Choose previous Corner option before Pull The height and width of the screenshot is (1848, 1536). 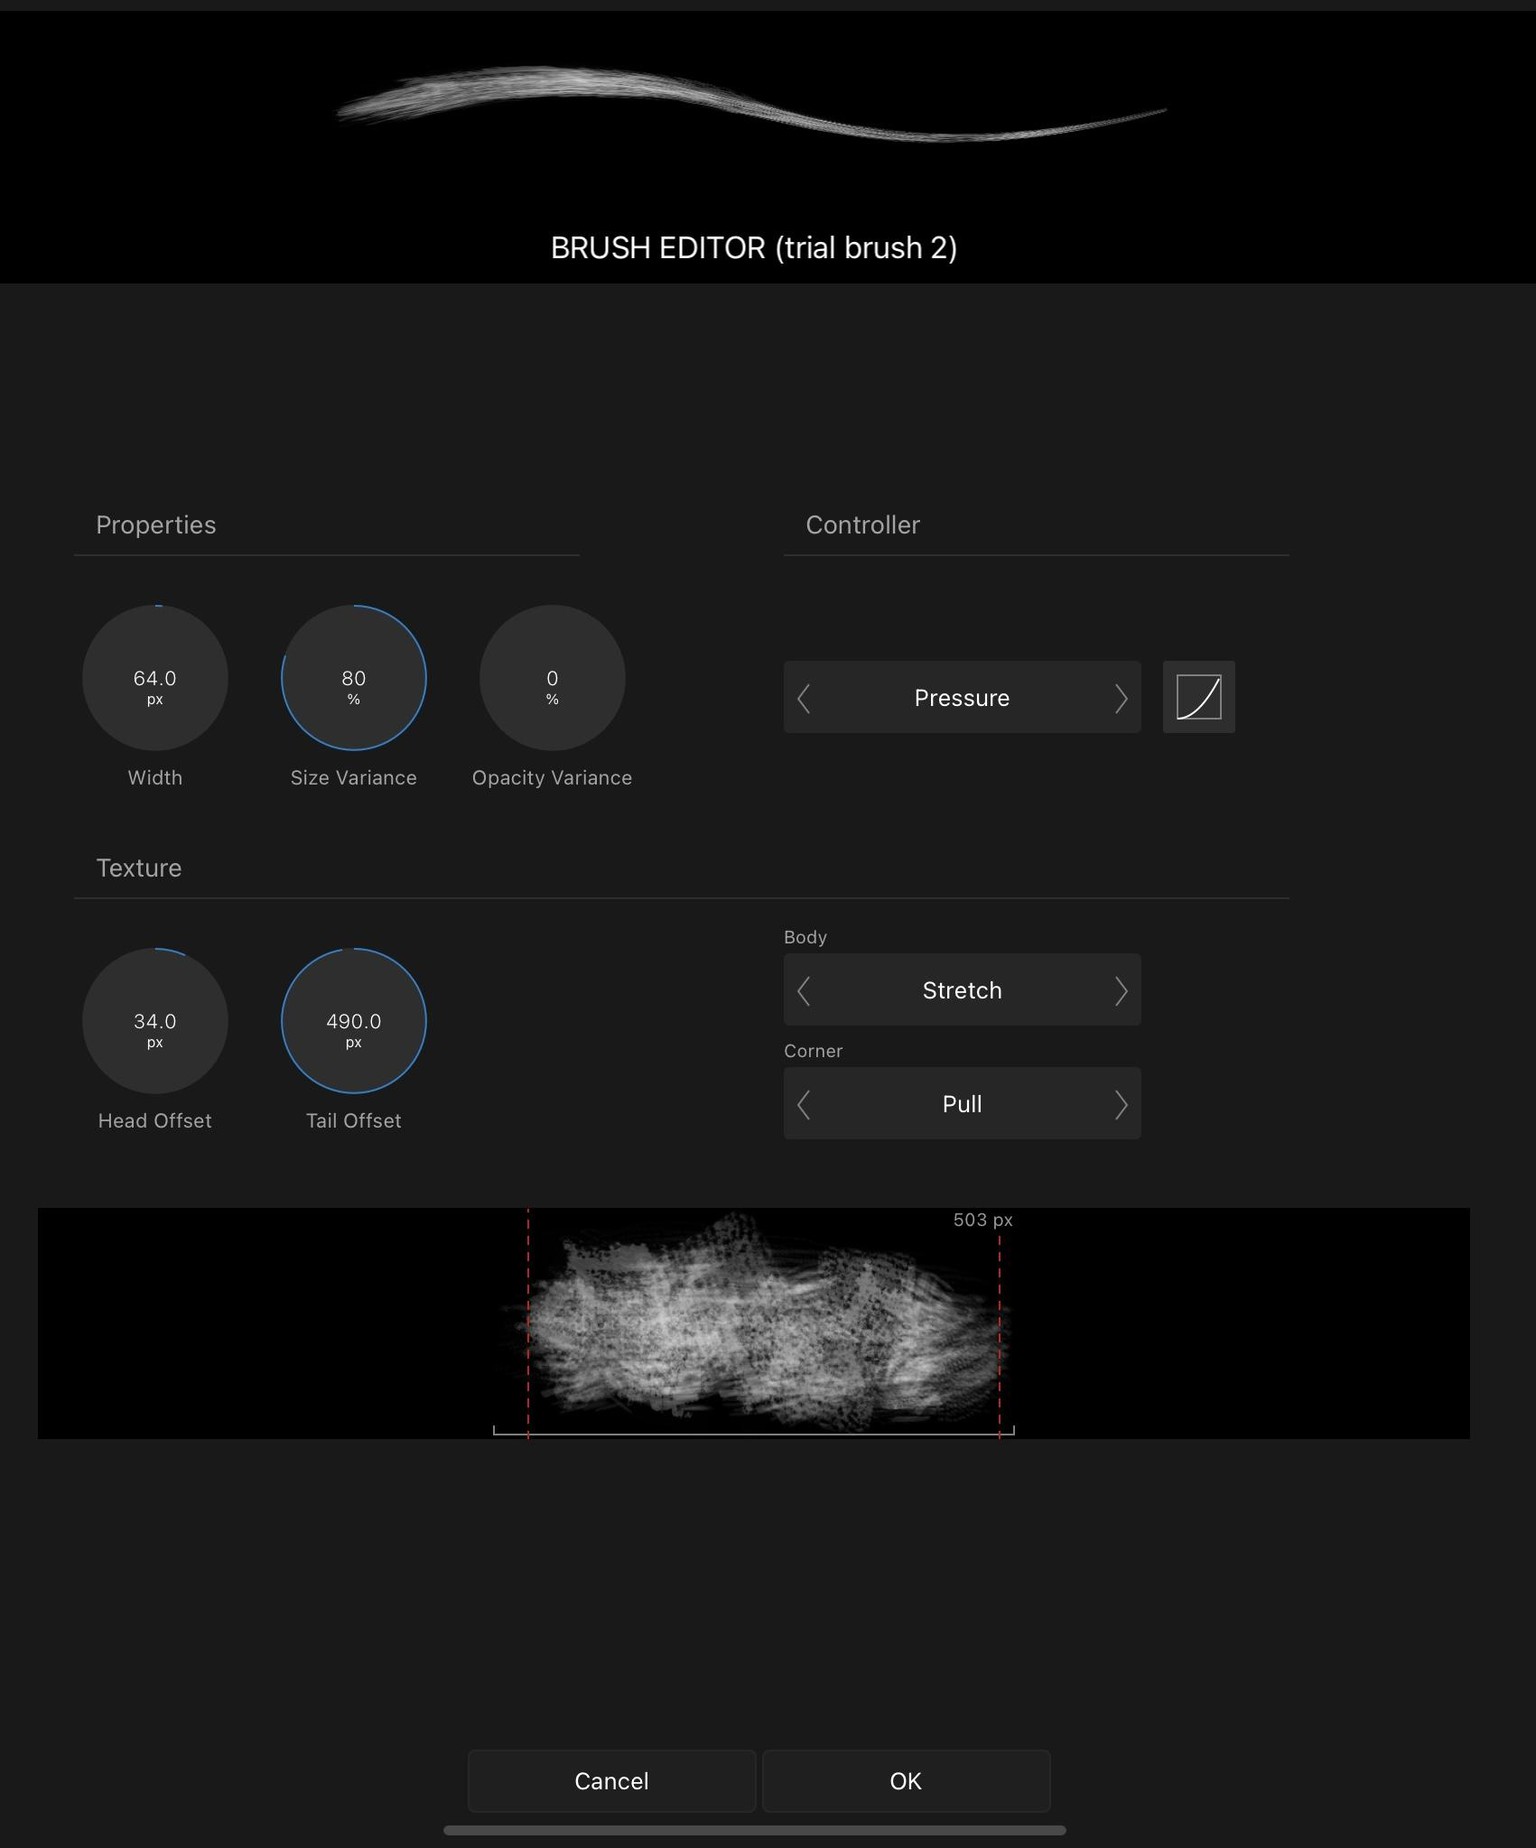point(804,1105)
